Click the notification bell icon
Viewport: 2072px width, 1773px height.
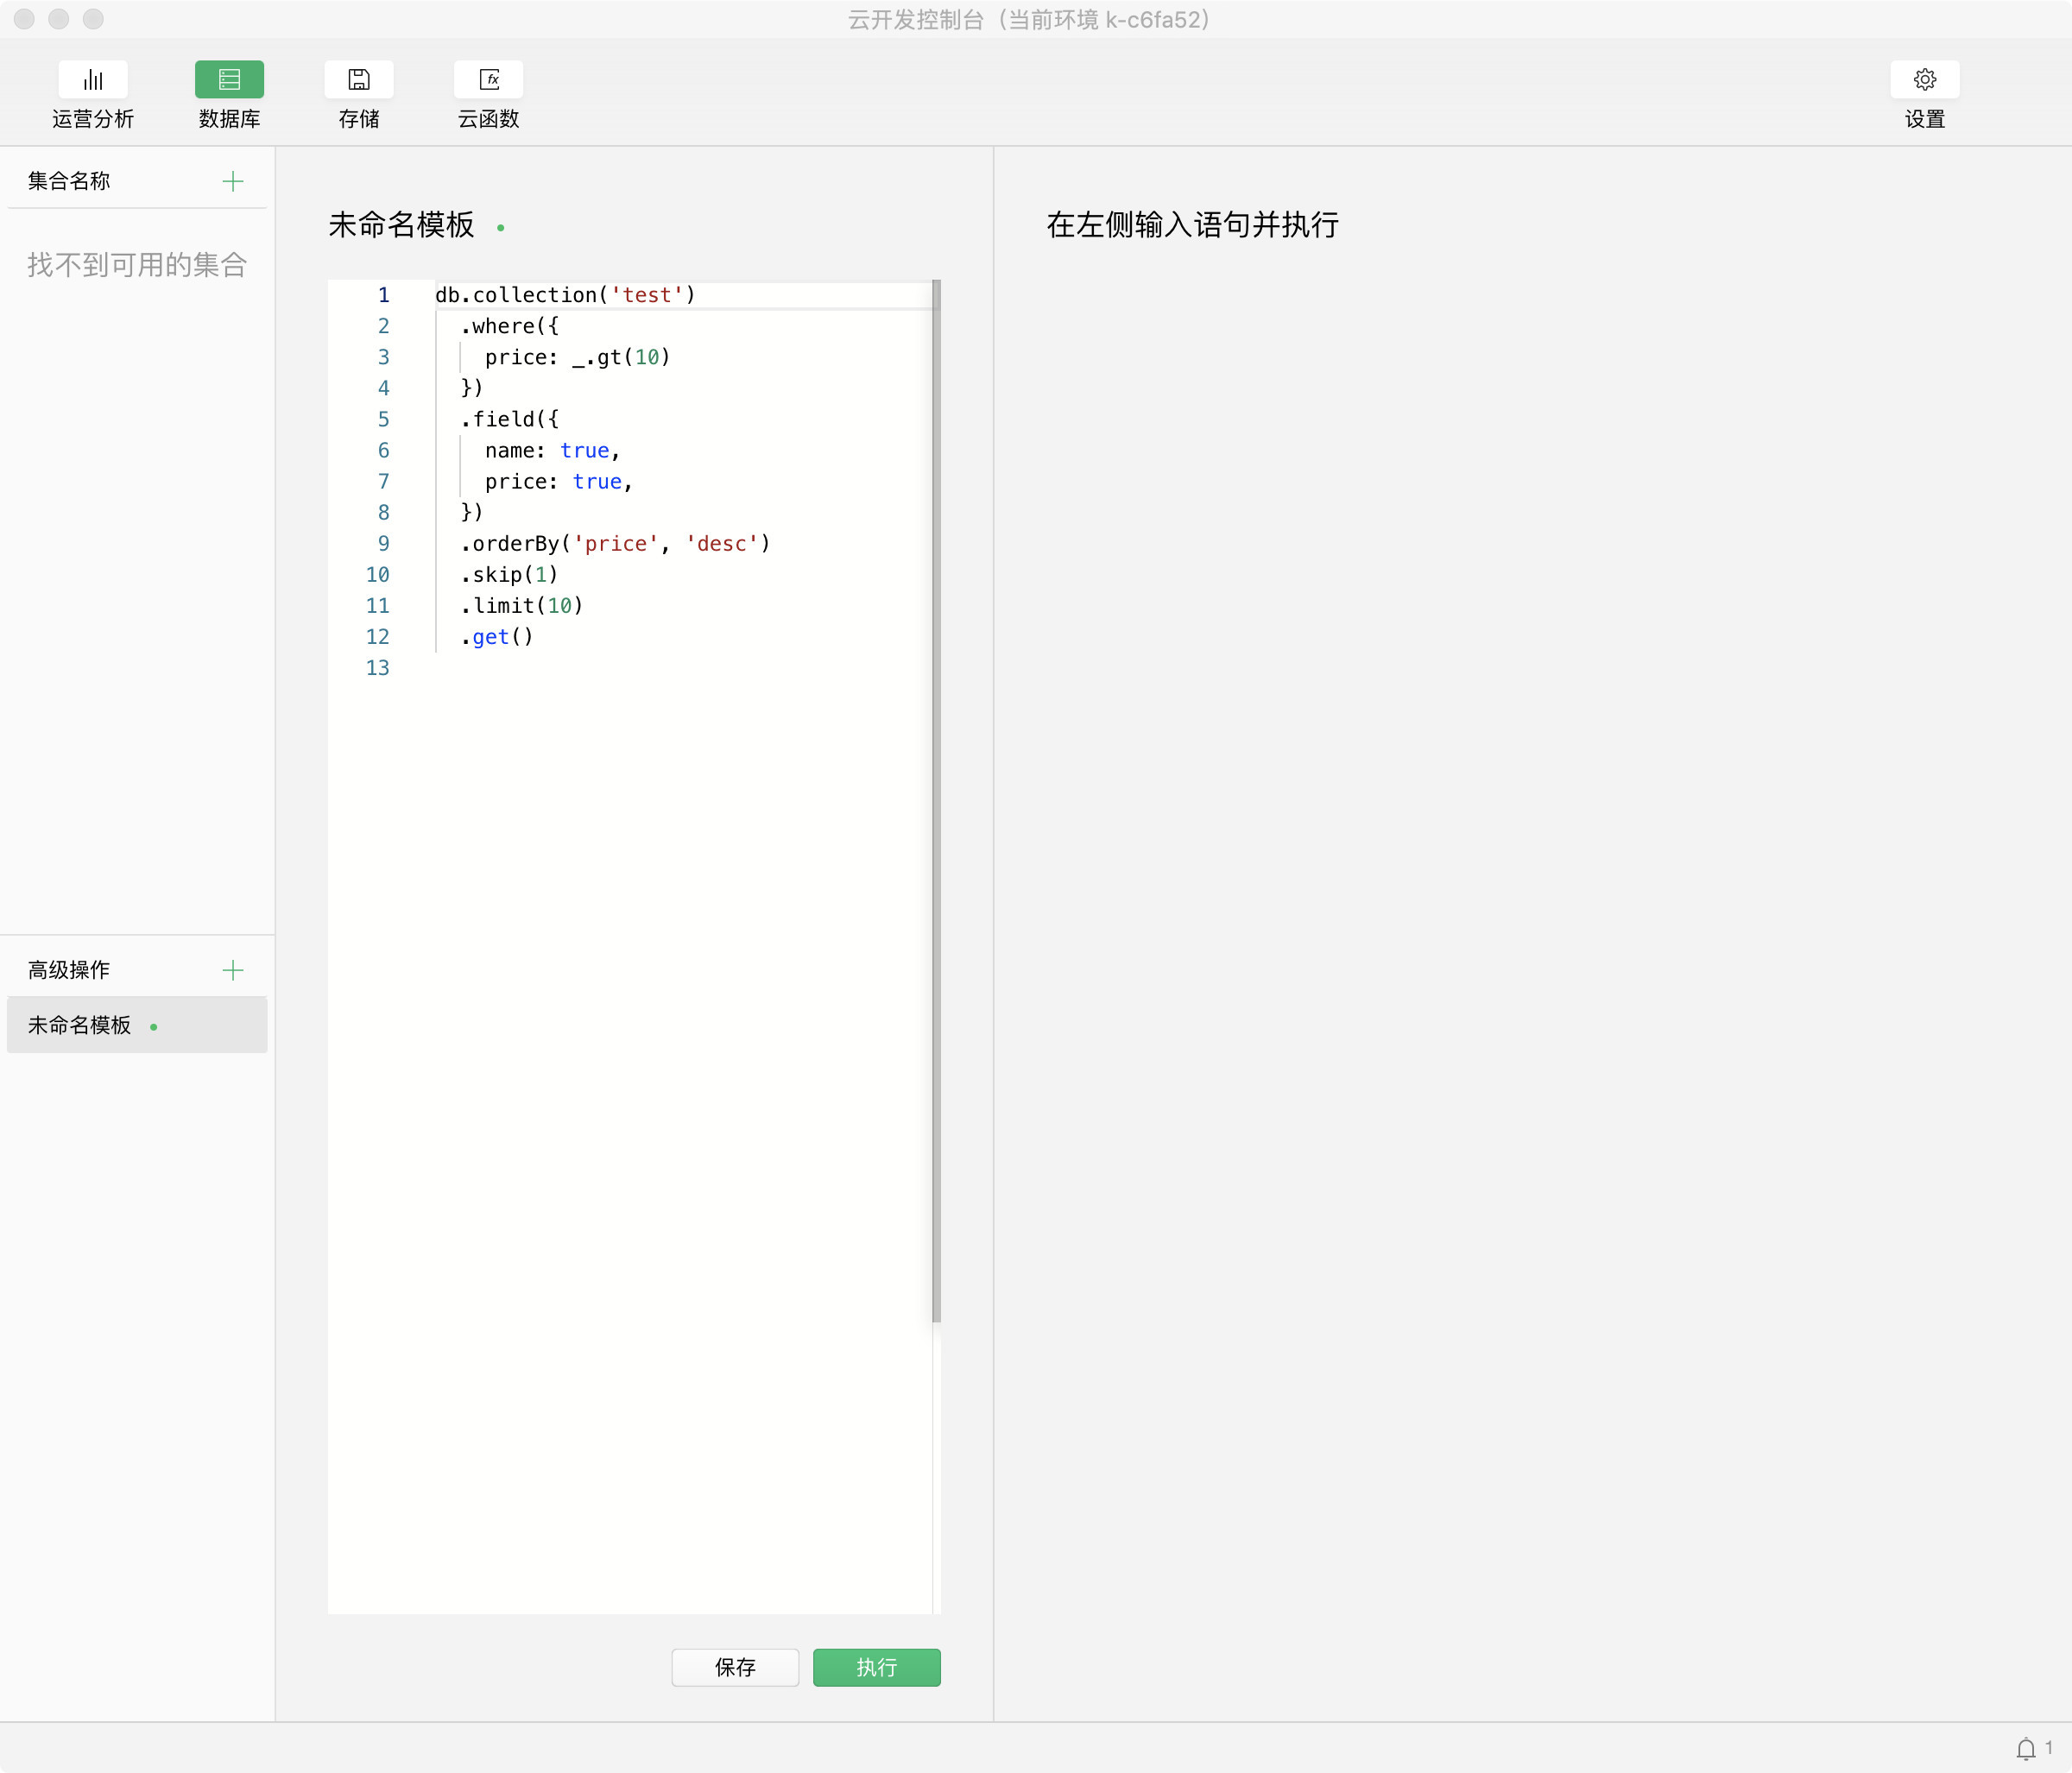point(2026,1749)
